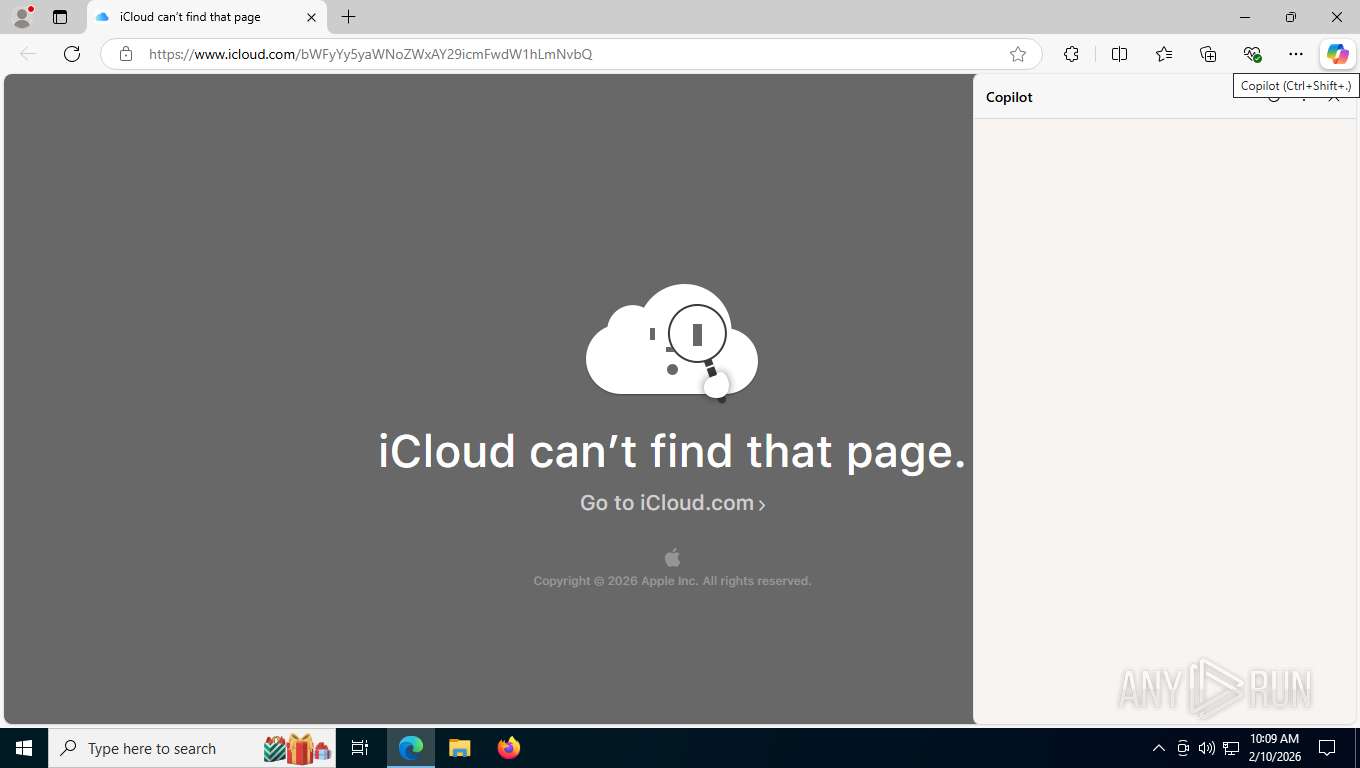Show hidden system tray icons
The height and width of the screenshot is (768, 1360).
1159,748
